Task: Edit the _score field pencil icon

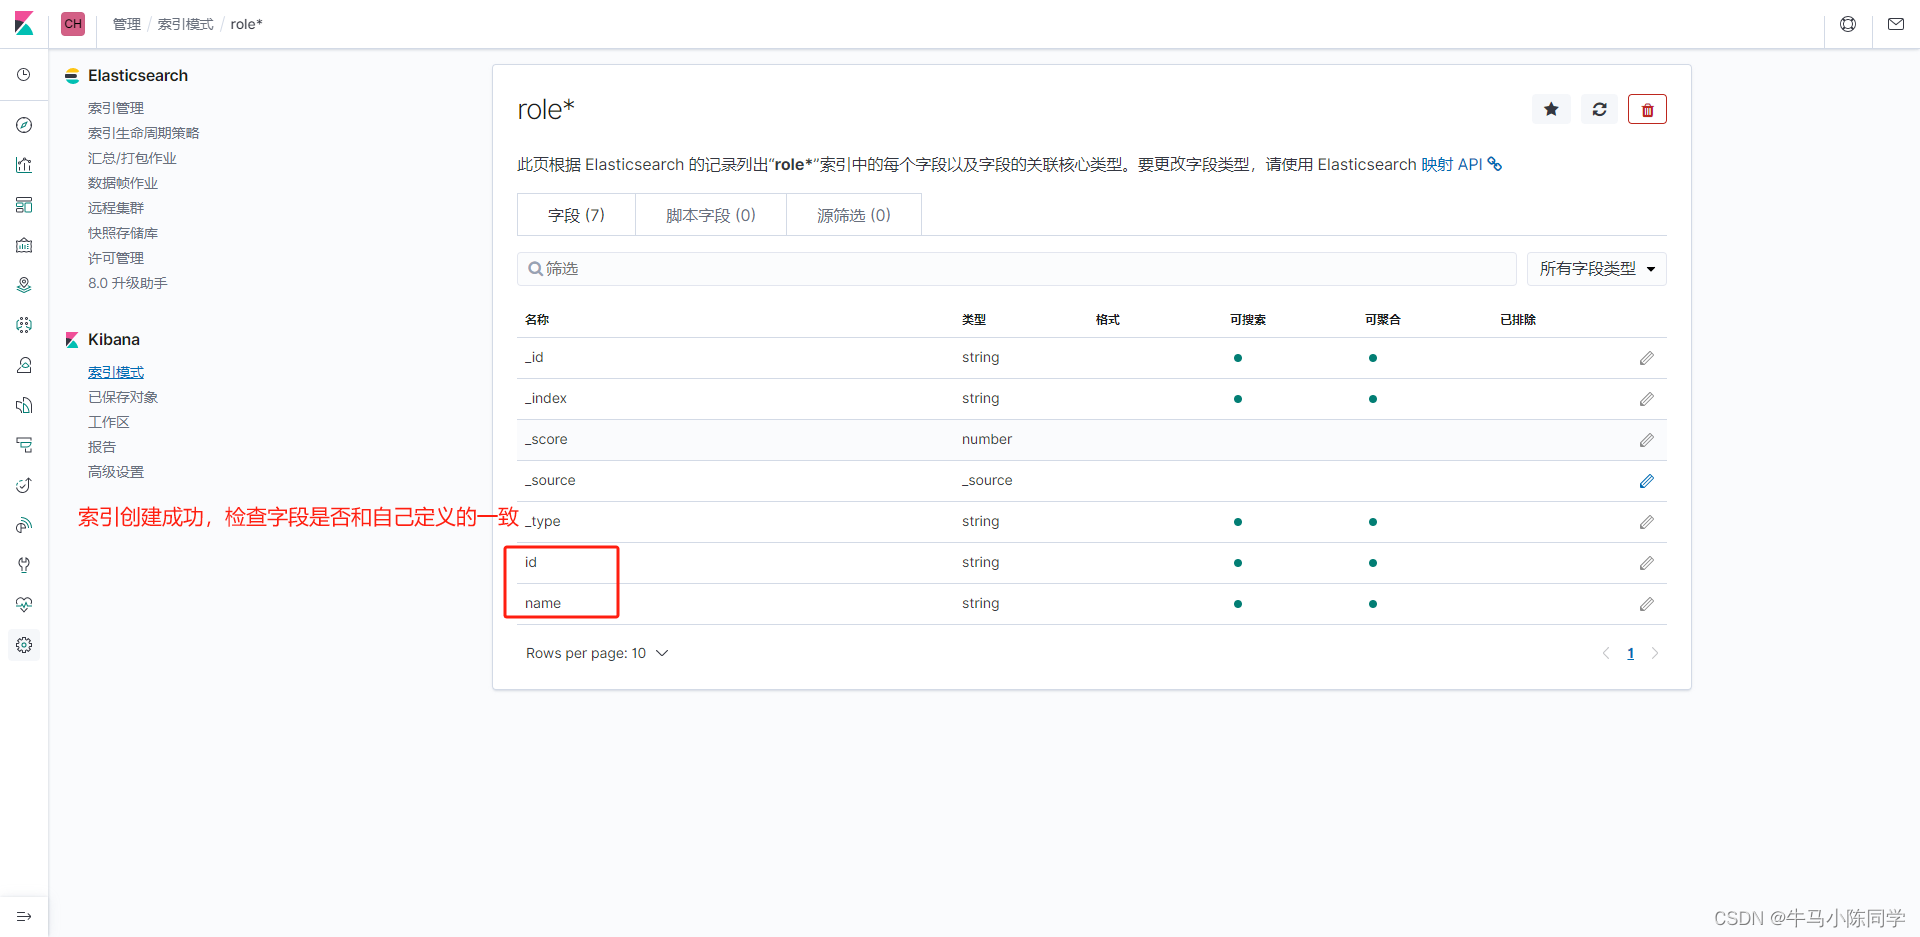Action: (1646, 440)
